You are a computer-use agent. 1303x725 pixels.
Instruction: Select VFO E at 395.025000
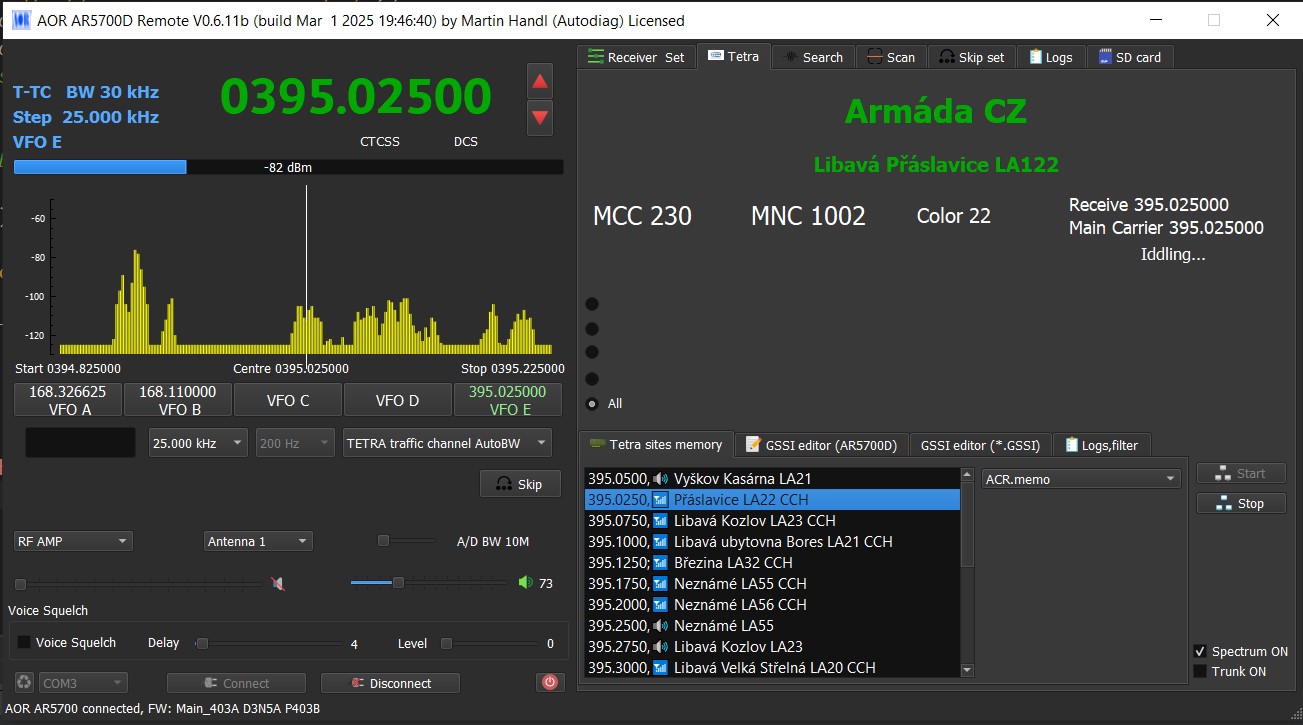(508, 400)
